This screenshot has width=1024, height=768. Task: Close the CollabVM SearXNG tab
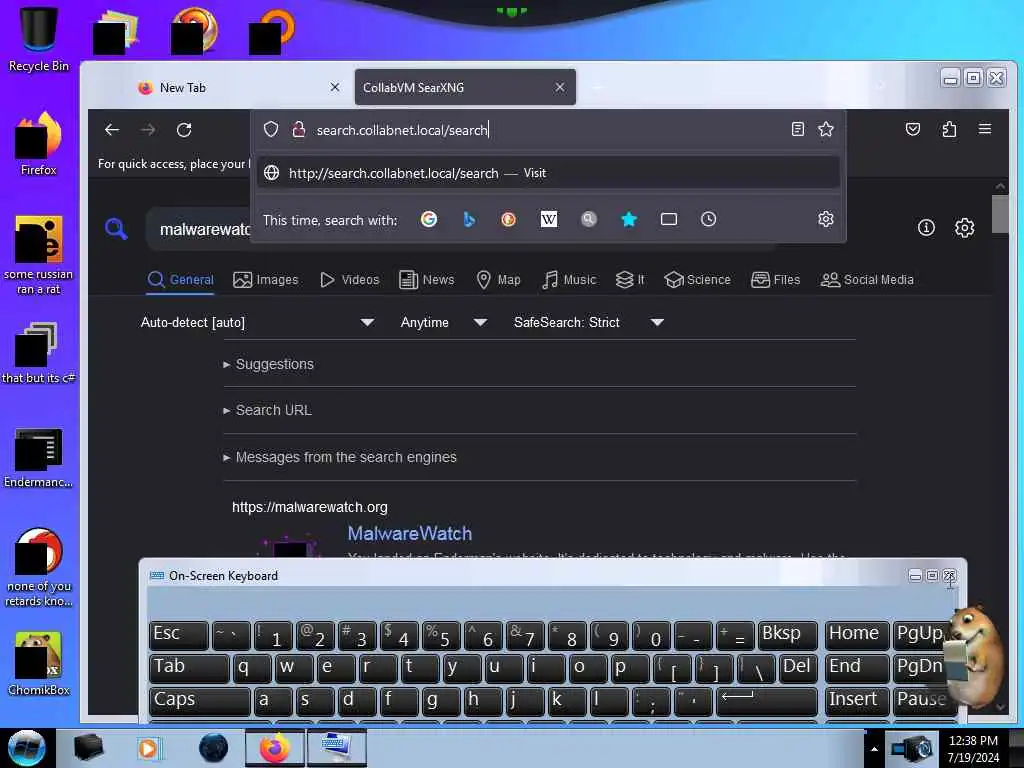pos(560,87)
